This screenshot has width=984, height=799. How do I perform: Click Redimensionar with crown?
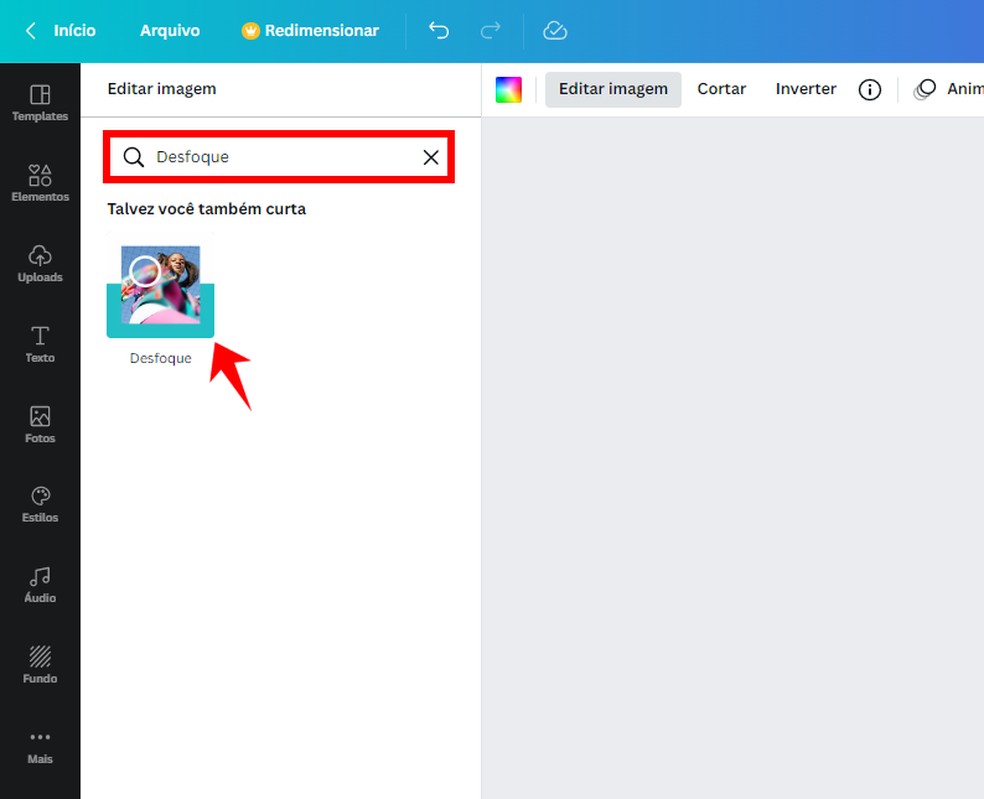tap(311, 30)
